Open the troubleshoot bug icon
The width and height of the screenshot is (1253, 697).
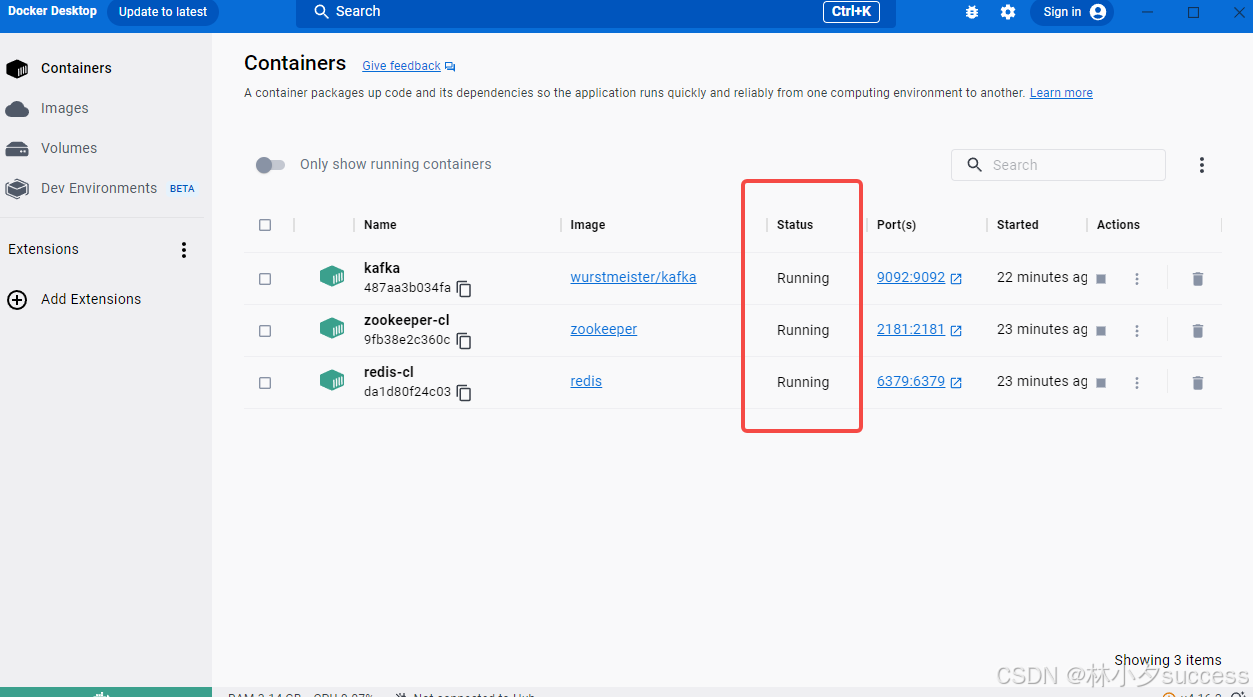[971, 12]
